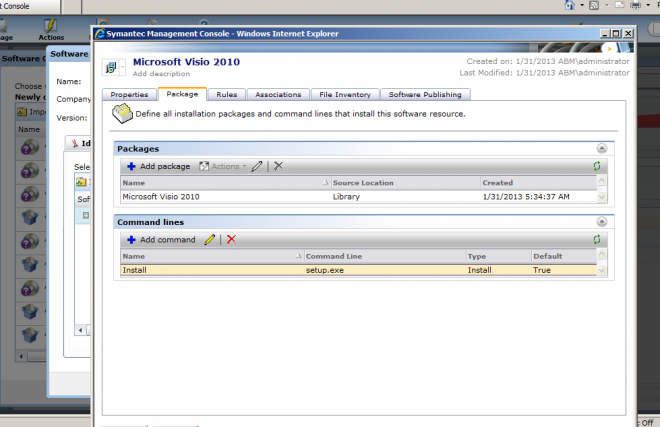Open the dropdown arrow next to resource icon
660x427 pixels.
(x=122, y=67)
